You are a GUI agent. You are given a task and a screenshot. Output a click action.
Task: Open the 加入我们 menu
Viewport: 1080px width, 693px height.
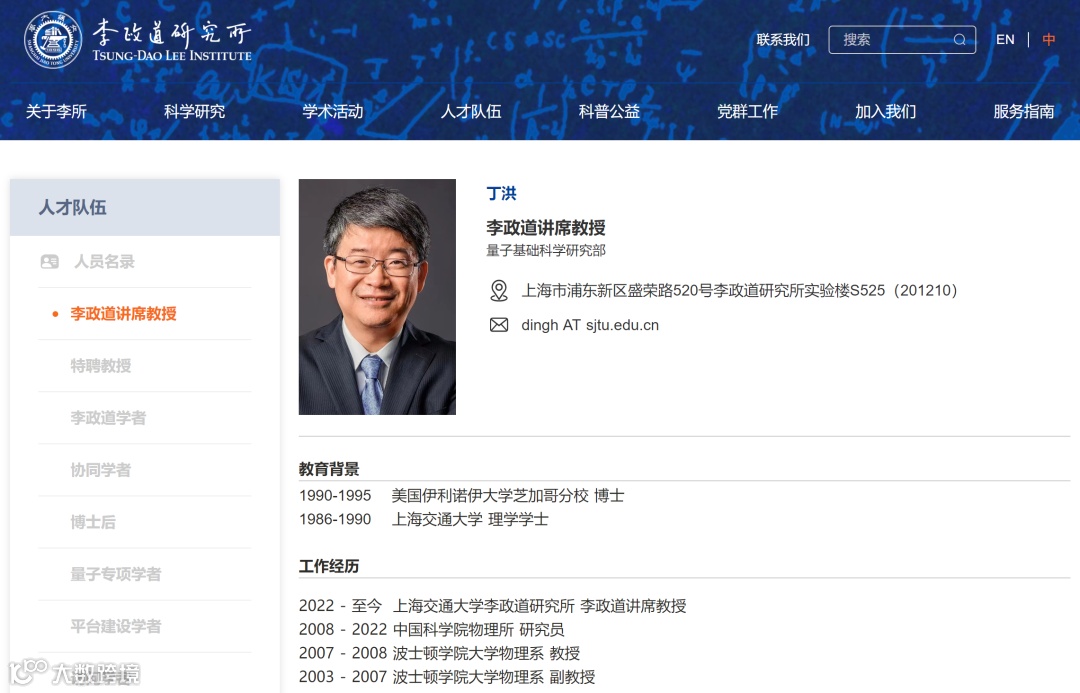click(x=886, y=112)
